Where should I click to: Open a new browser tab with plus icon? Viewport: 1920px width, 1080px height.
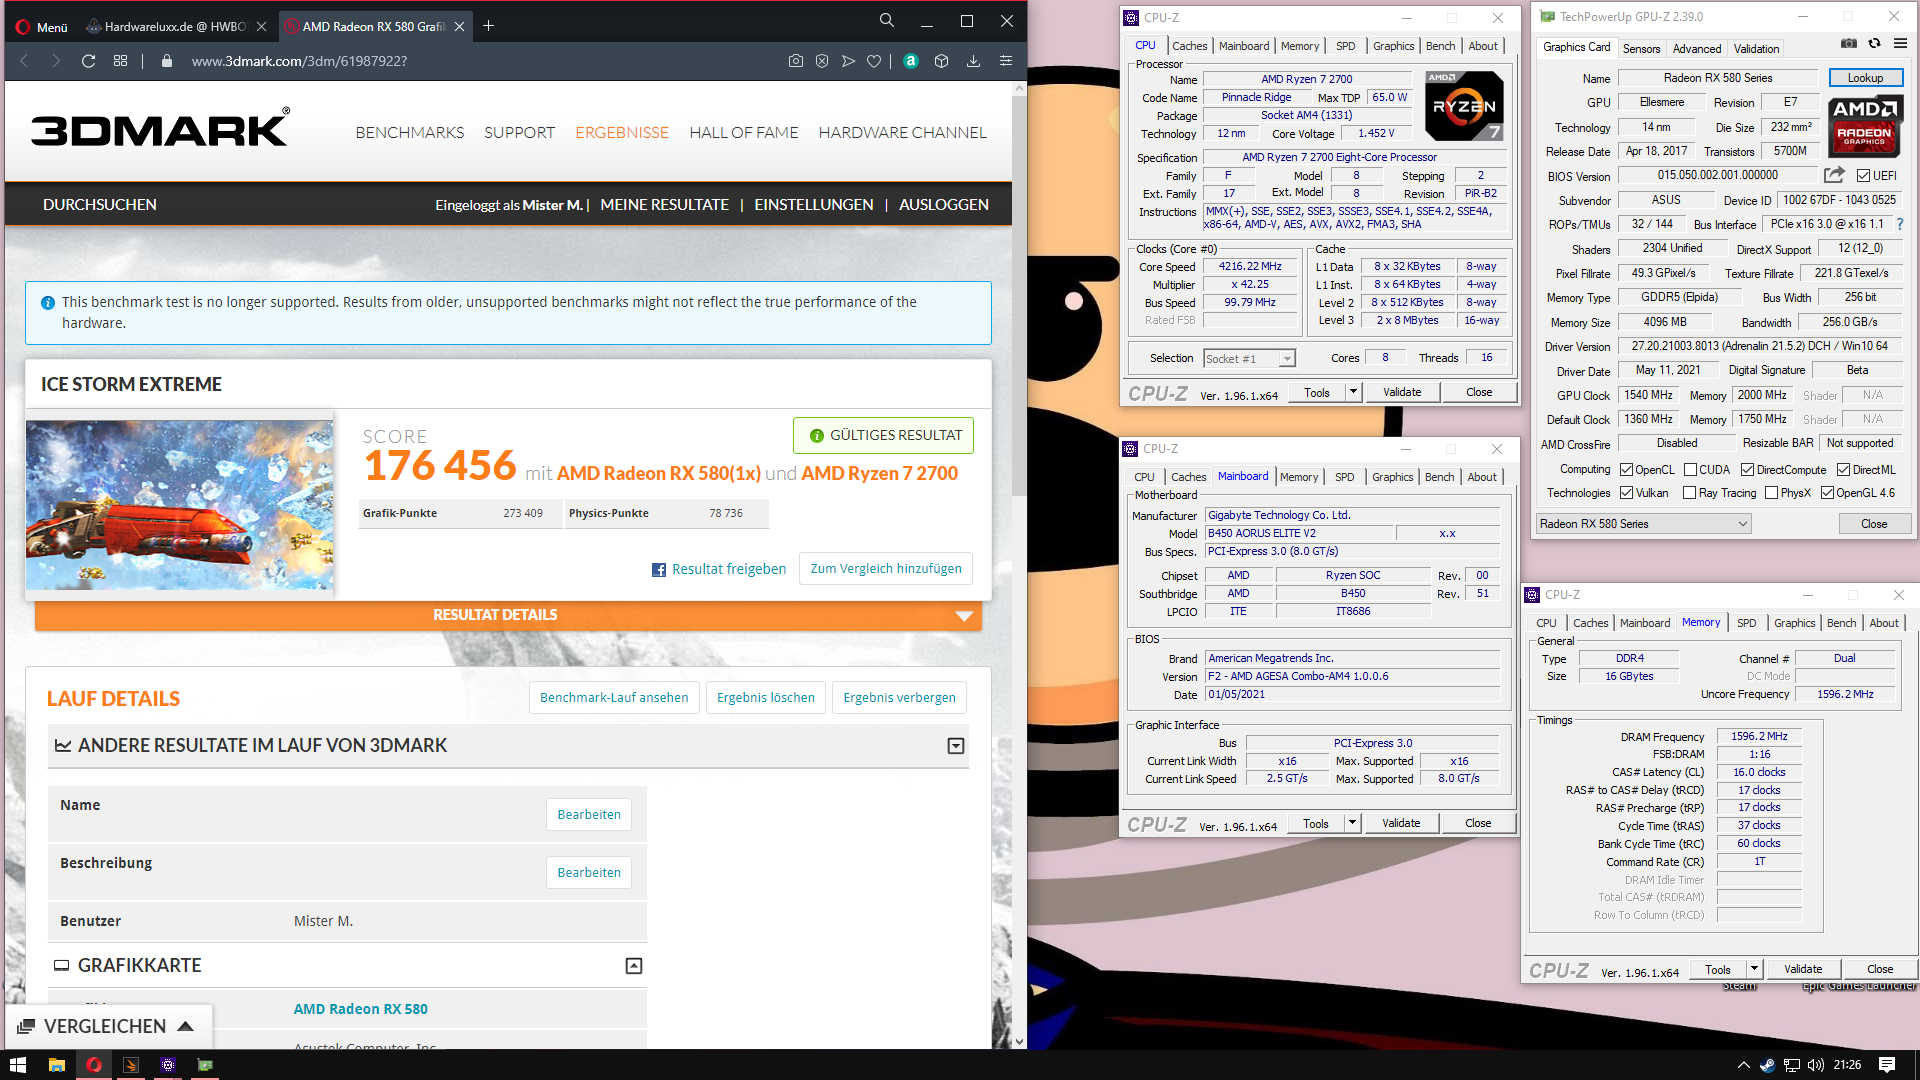pyautogui.click(x=488, y=26)
